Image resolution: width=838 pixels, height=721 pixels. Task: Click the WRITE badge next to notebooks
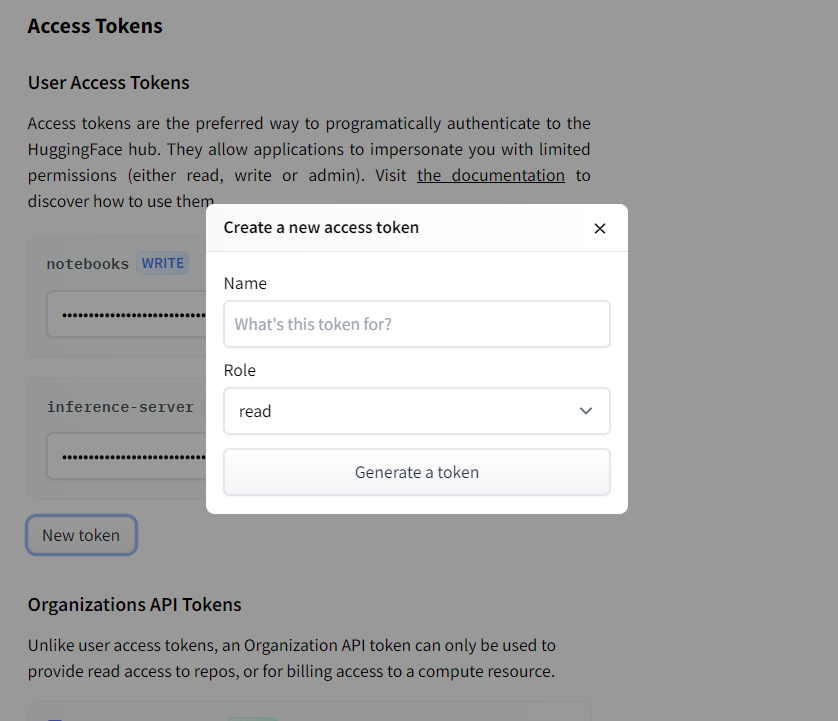163,263
